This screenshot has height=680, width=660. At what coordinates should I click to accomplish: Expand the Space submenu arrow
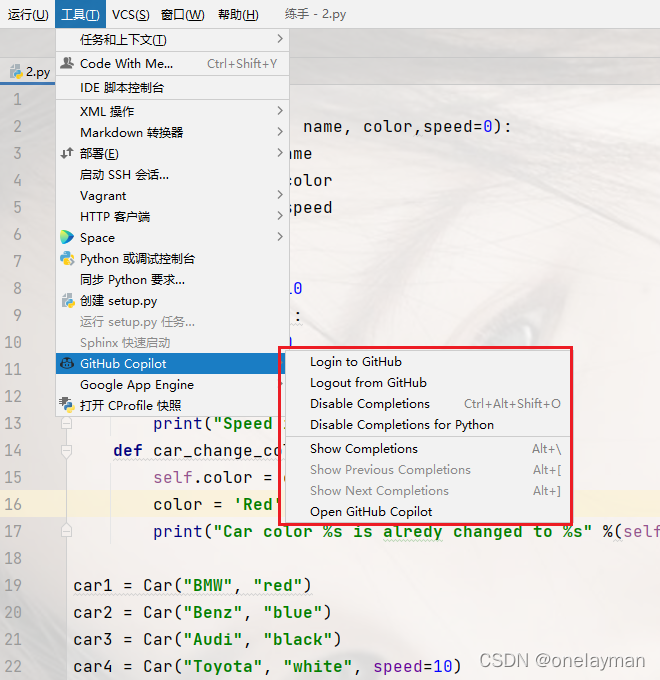(280, 237)
